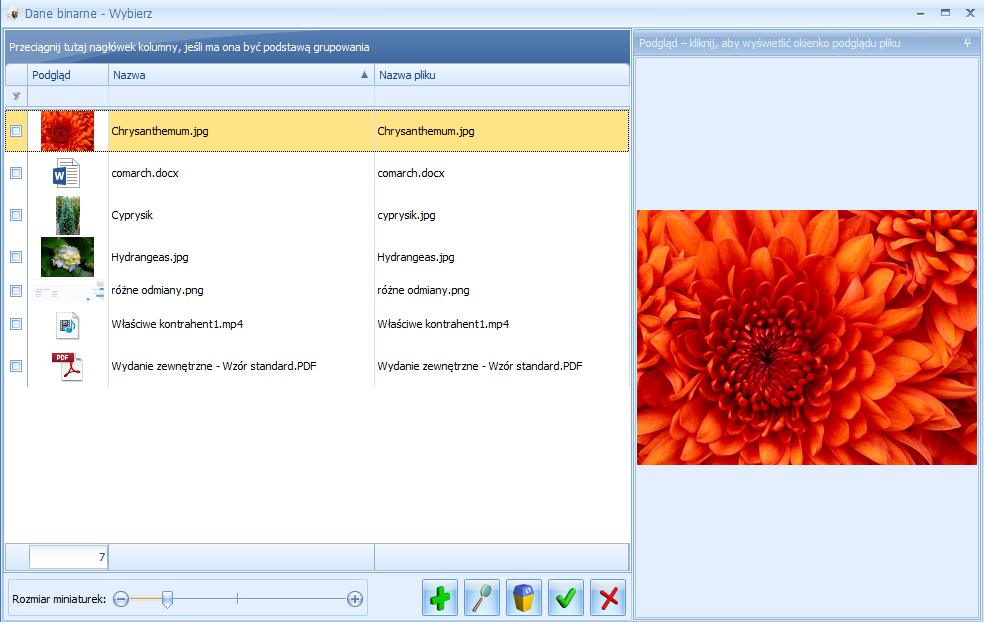Click the Word document icon for comarch.docx
The width and height of the screenshot is (984, 622).
[67, 173]
